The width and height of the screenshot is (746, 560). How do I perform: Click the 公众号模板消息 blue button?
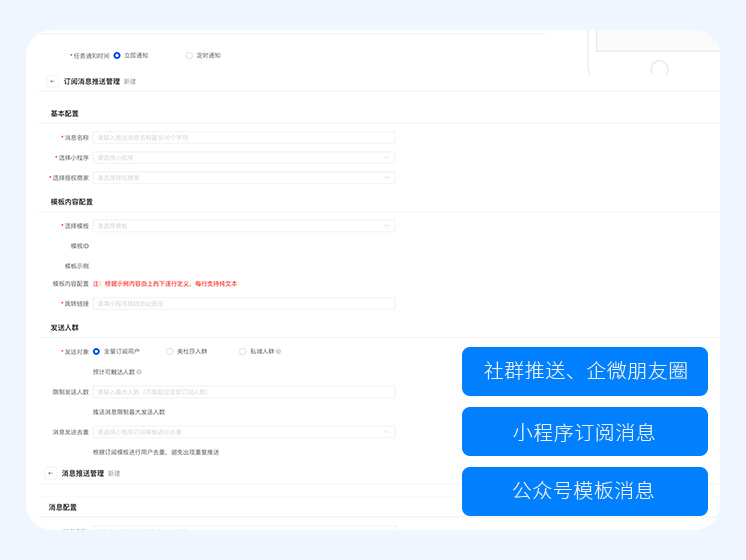click(585, 491)
